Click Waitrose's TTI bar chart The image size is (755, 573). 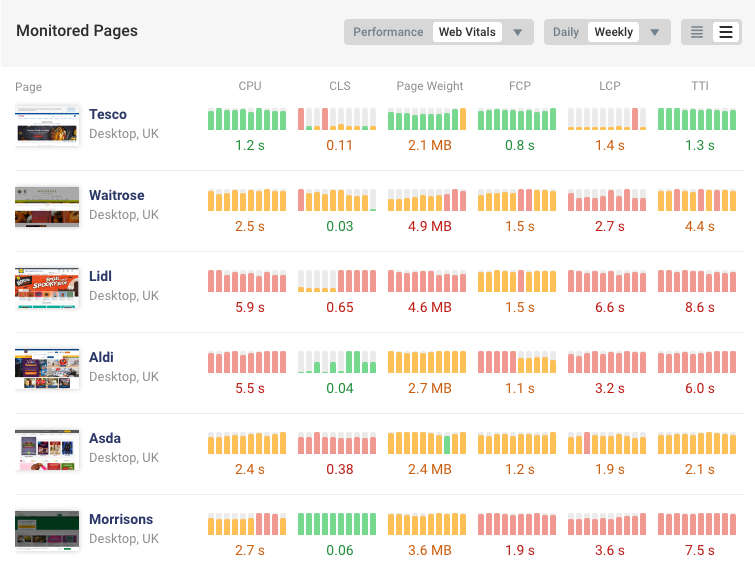tap(697, 200)
